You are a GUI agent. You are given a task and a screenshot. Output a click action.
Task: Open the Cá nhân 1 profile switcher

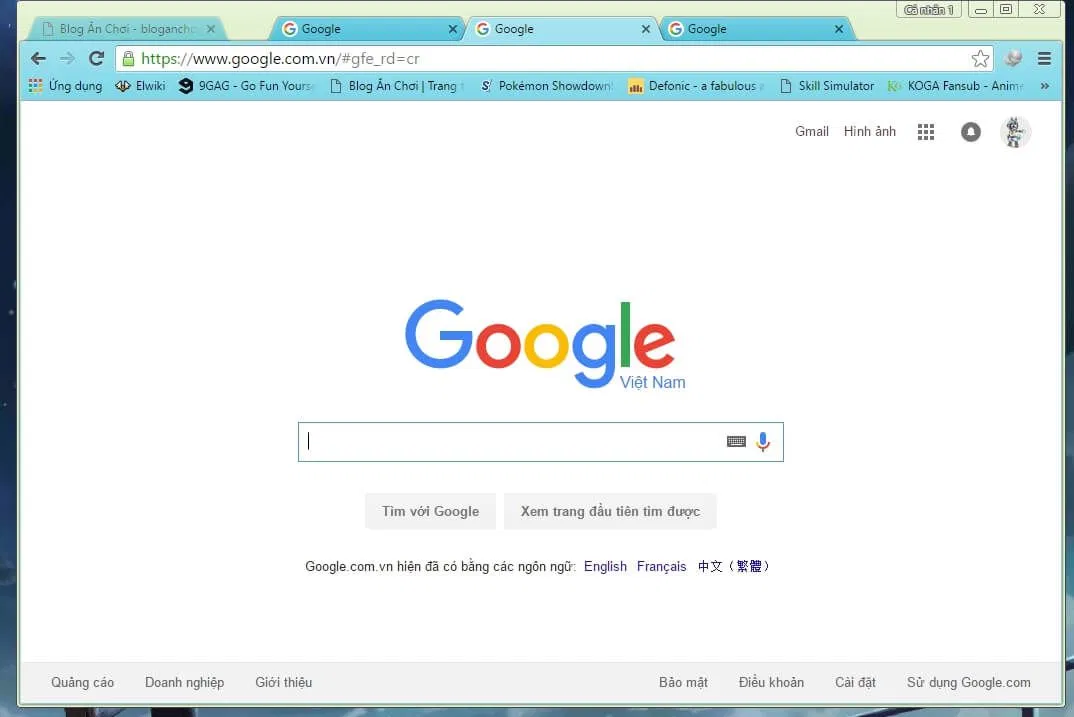929,10
